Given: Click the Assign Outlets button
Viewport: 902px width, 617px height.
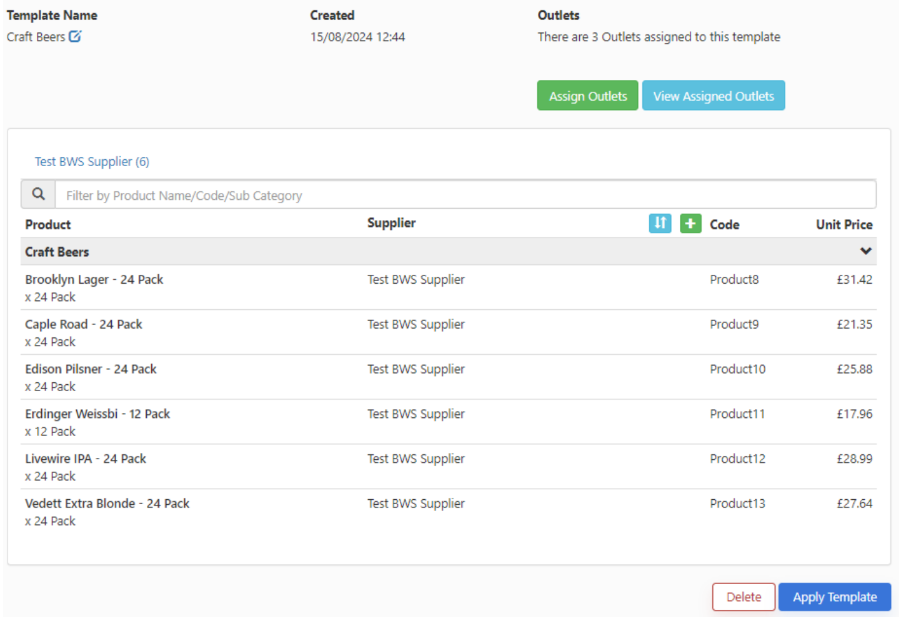Looking at the screenshot, I should 587,96.
